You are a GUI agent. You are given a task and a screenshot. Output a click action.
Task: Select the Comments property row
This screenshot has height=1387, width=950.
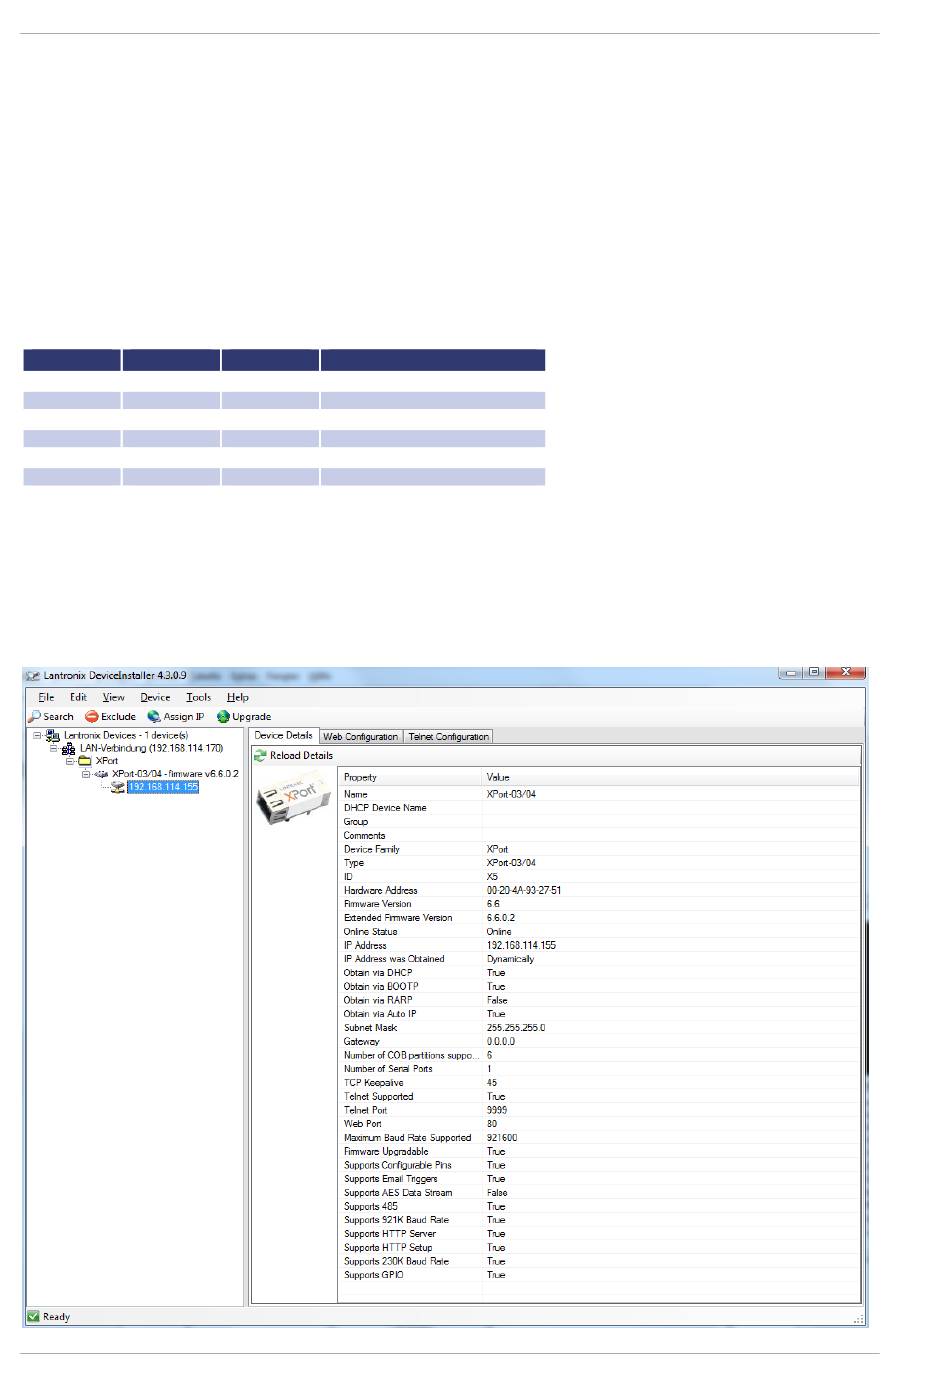[x=599, y=836]
